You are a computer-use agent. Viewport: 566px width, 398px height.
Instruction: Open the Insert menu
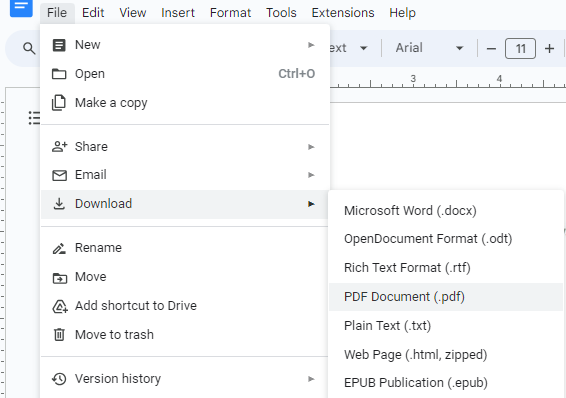pos(178,13)
